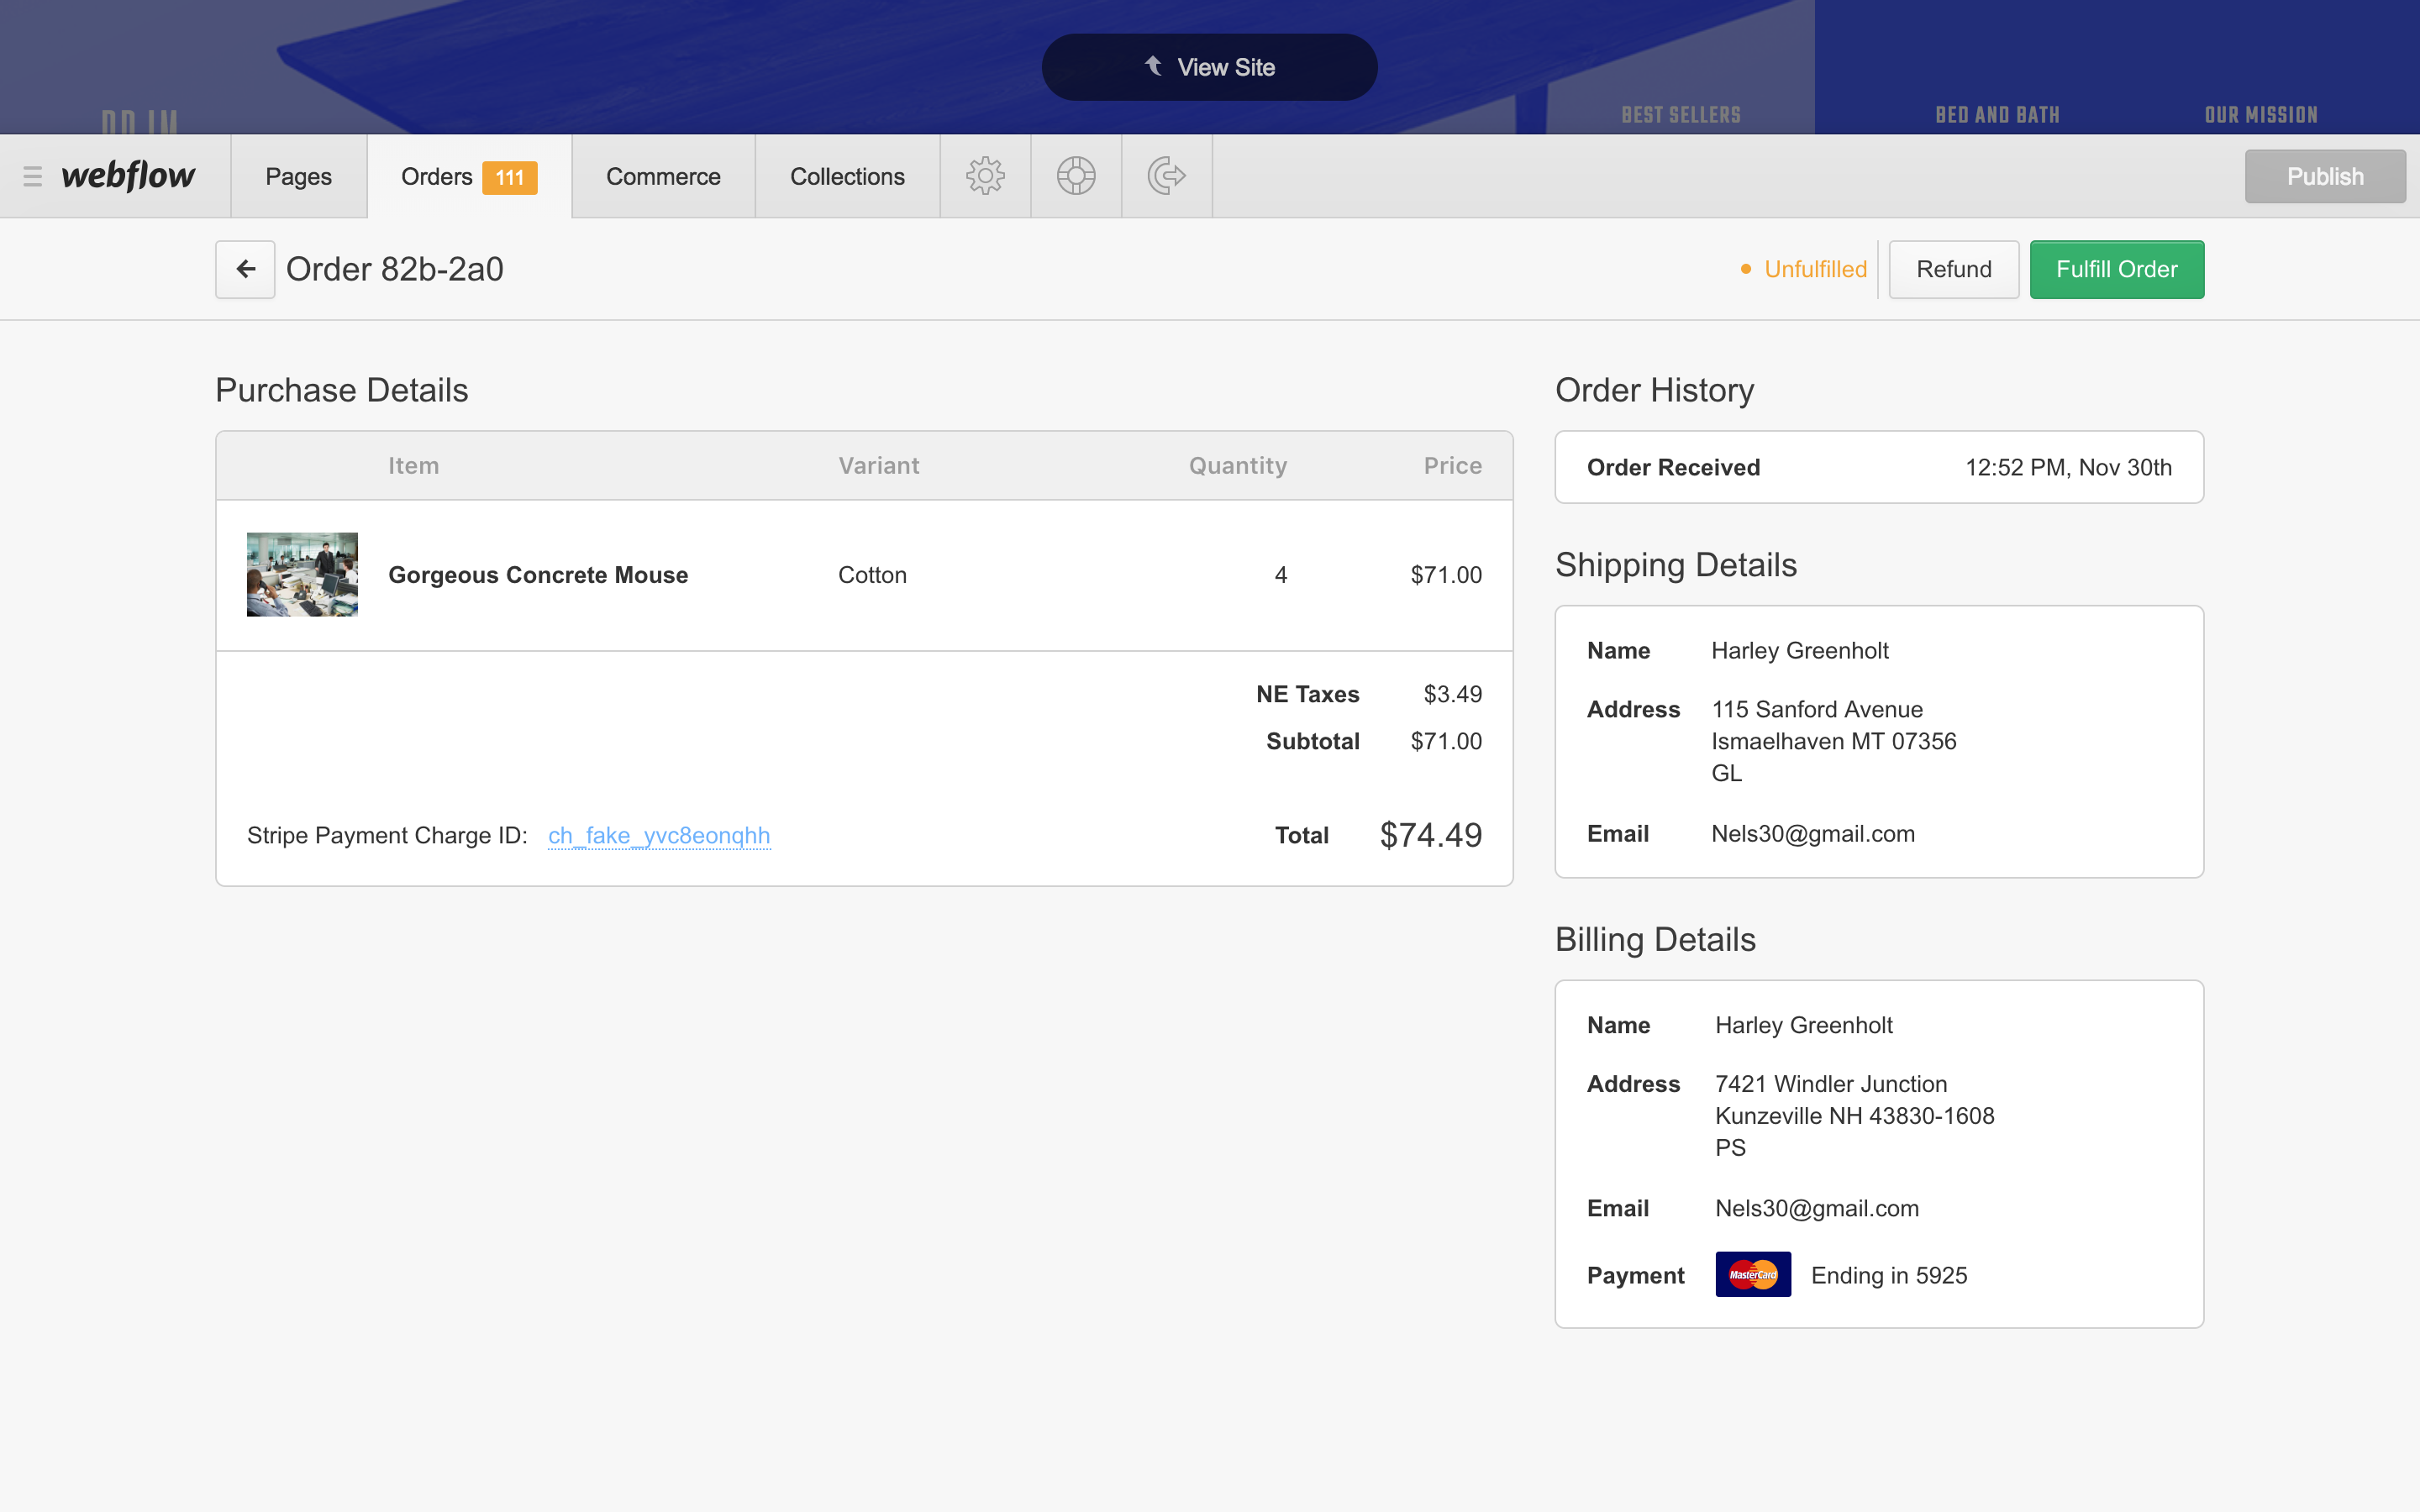The height and width of the screenshot is (1512, 2420).
Task: Open the Pages tab
Action: pyautogui.click(x=298, y=176)
